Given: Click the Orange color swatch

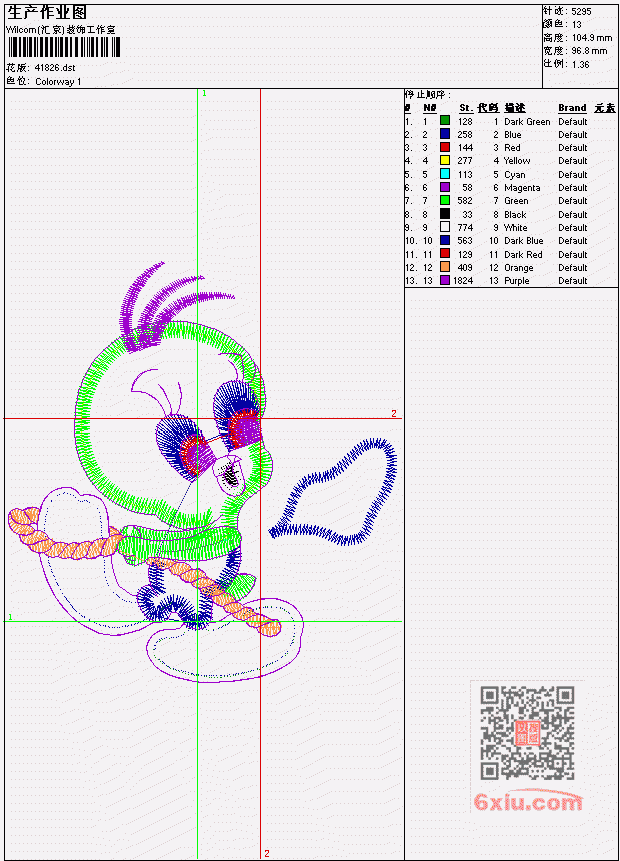Looking at the screenshot, I should pos(445,267).
